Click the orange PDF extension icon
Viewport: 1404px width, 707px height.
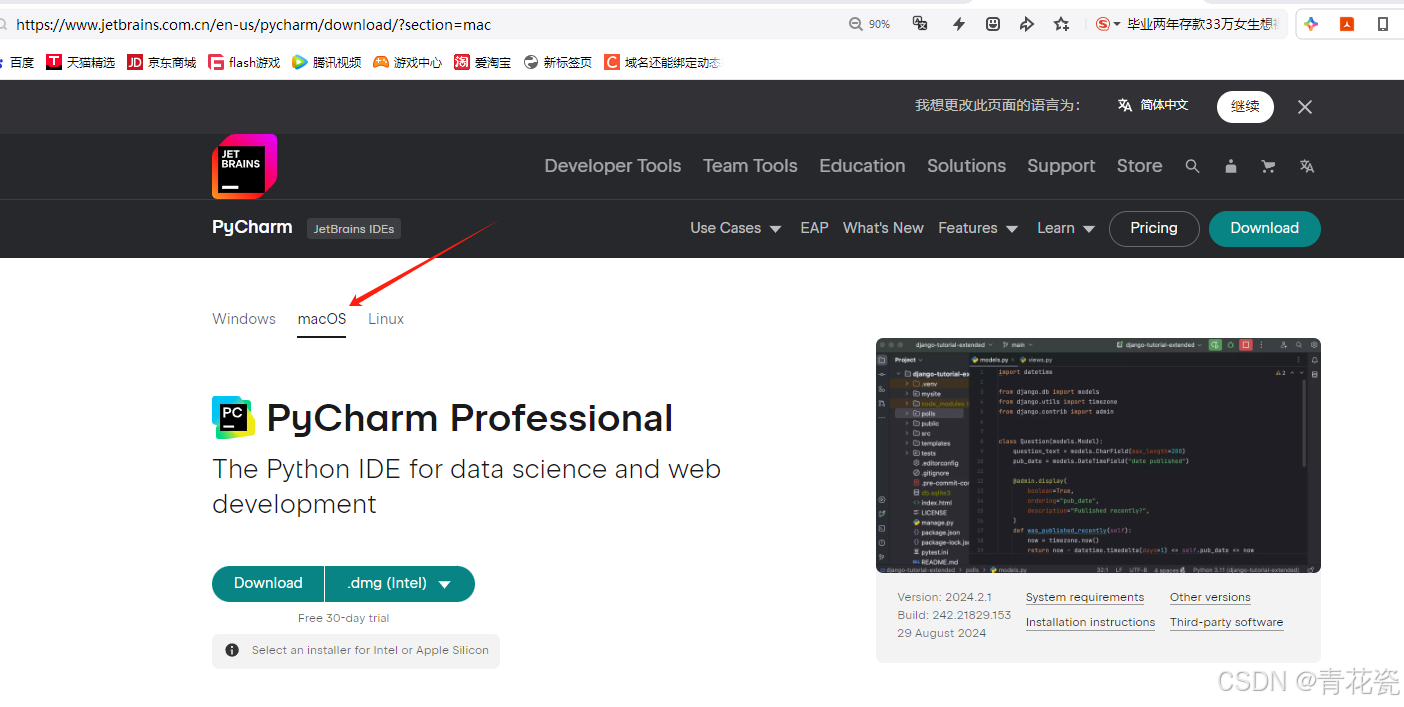click(1347, 24)
